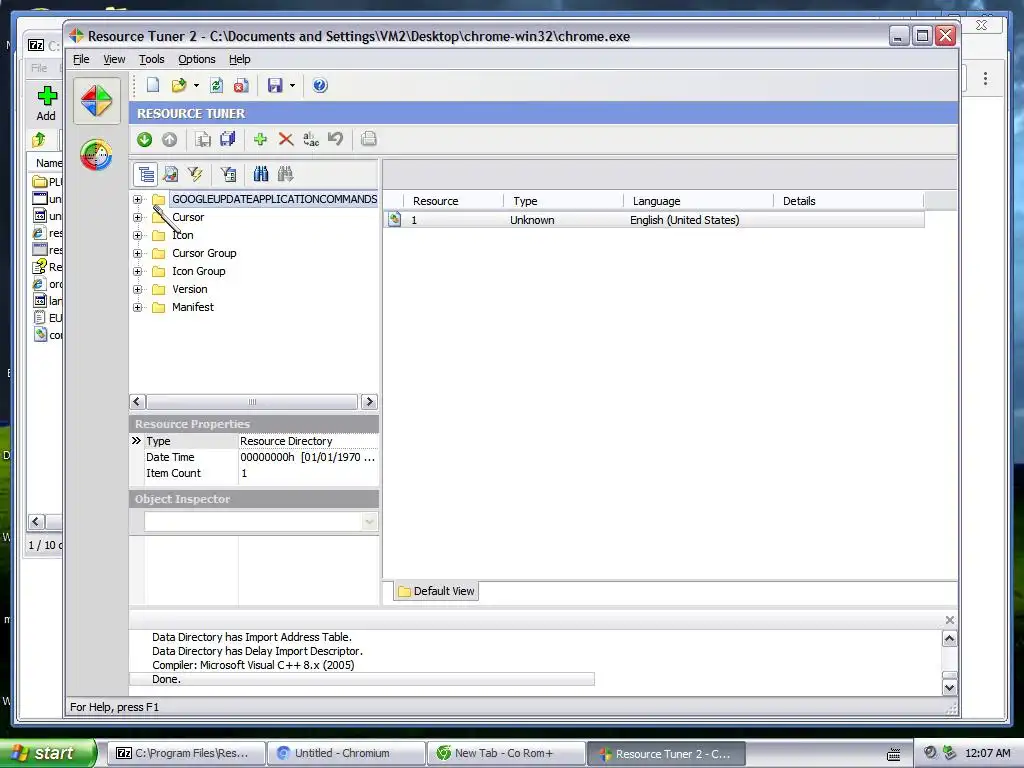This screenshot has height=768, width=1024.
Task: Open the Options menu
Action: coord(197,59)
